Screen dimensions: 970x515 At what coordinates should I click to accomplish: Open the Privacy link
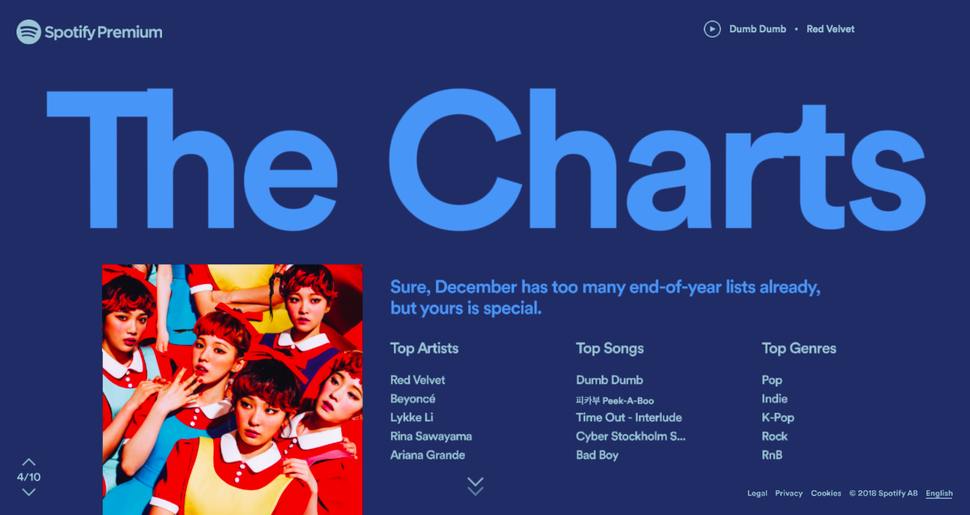tap(789, 493)
